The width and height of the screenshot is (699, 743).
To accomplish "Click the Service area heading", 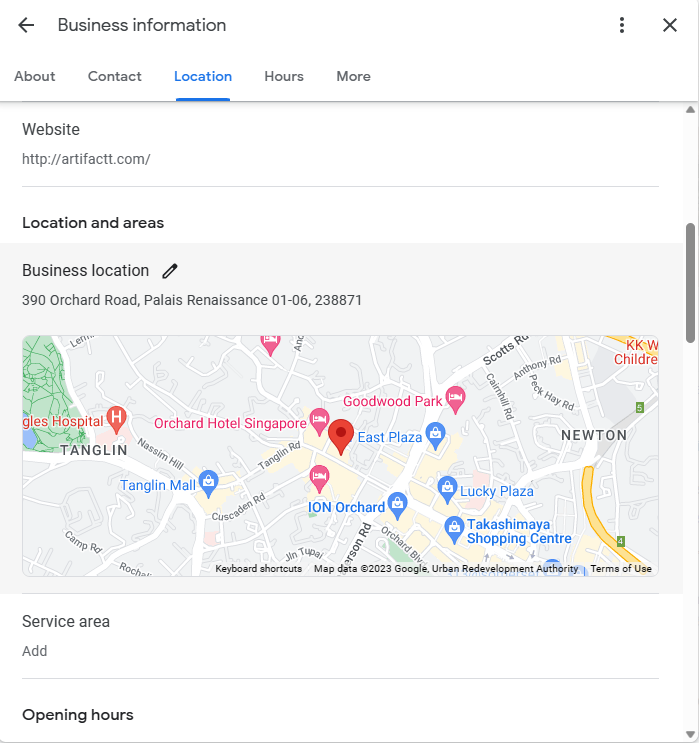I will (66, 621).
